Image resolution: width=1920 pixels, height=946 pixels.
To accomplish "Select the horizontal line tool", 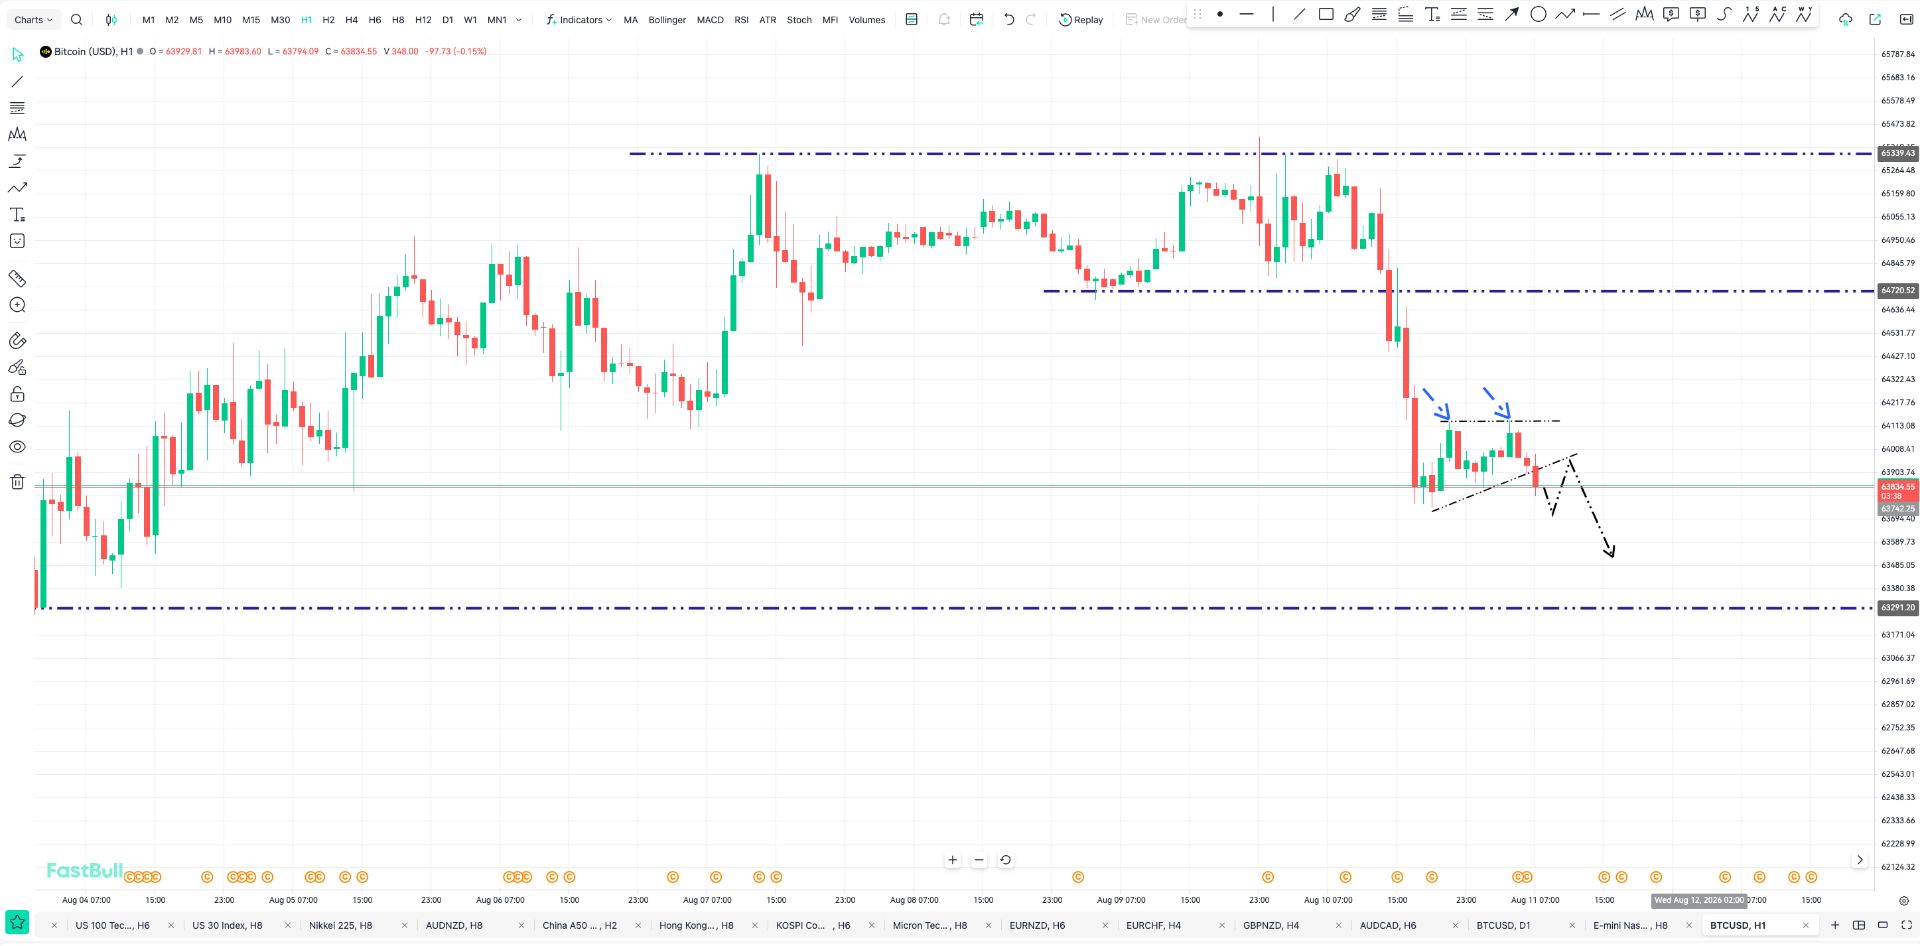I will click(x=1246, y=14).
